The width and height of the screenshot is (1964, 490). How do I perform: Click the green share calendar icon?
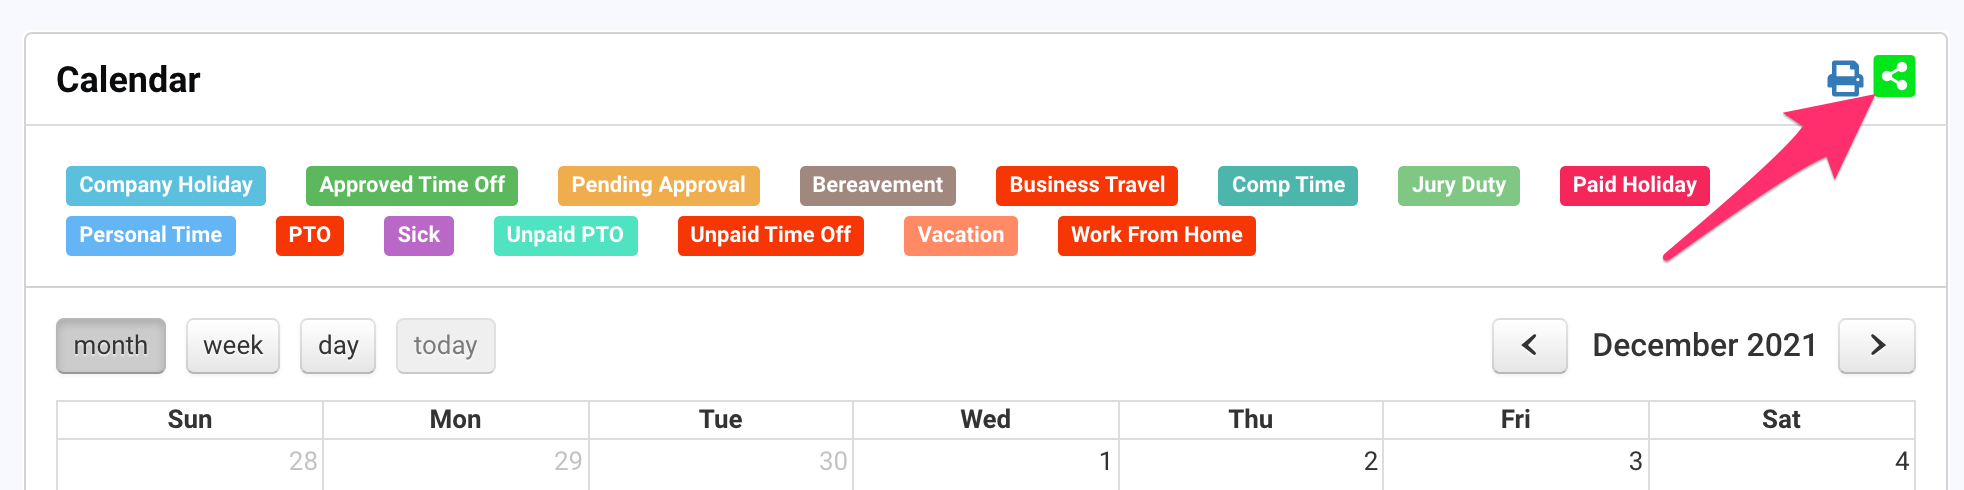tap(1894, 76)
